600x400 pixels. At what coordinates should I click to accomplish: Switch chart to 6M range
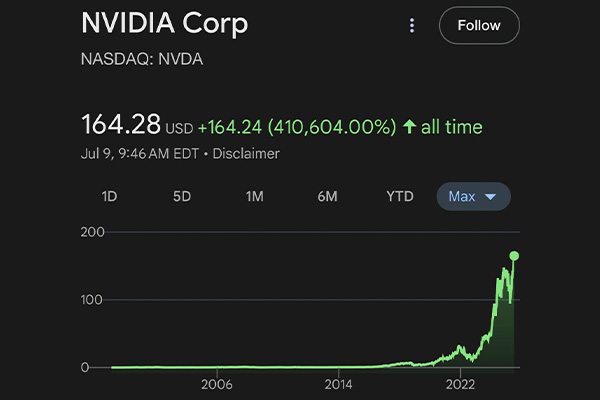327,196
